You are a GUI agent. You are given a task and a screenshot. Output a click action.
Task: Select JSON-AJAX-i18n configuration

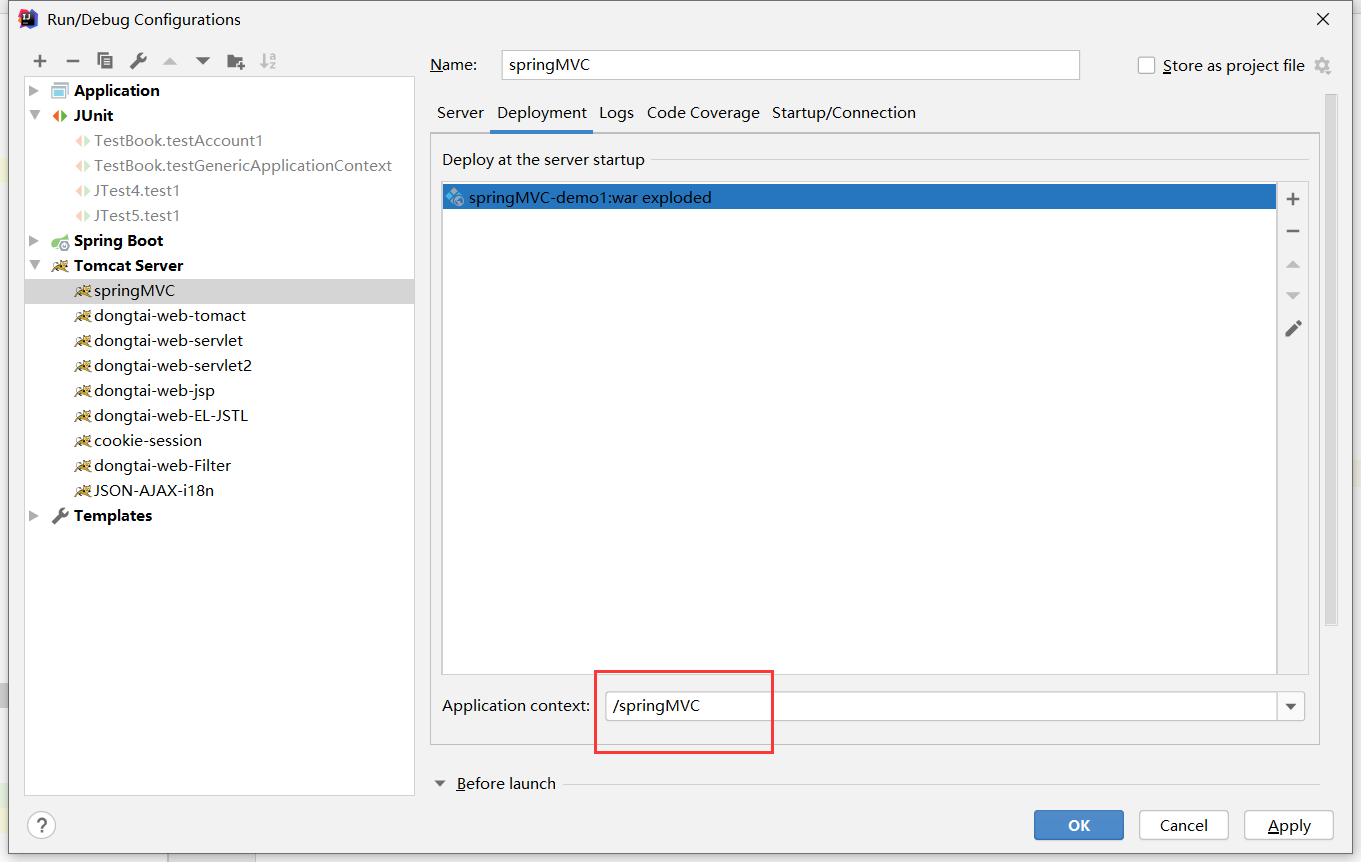(154, 491)
